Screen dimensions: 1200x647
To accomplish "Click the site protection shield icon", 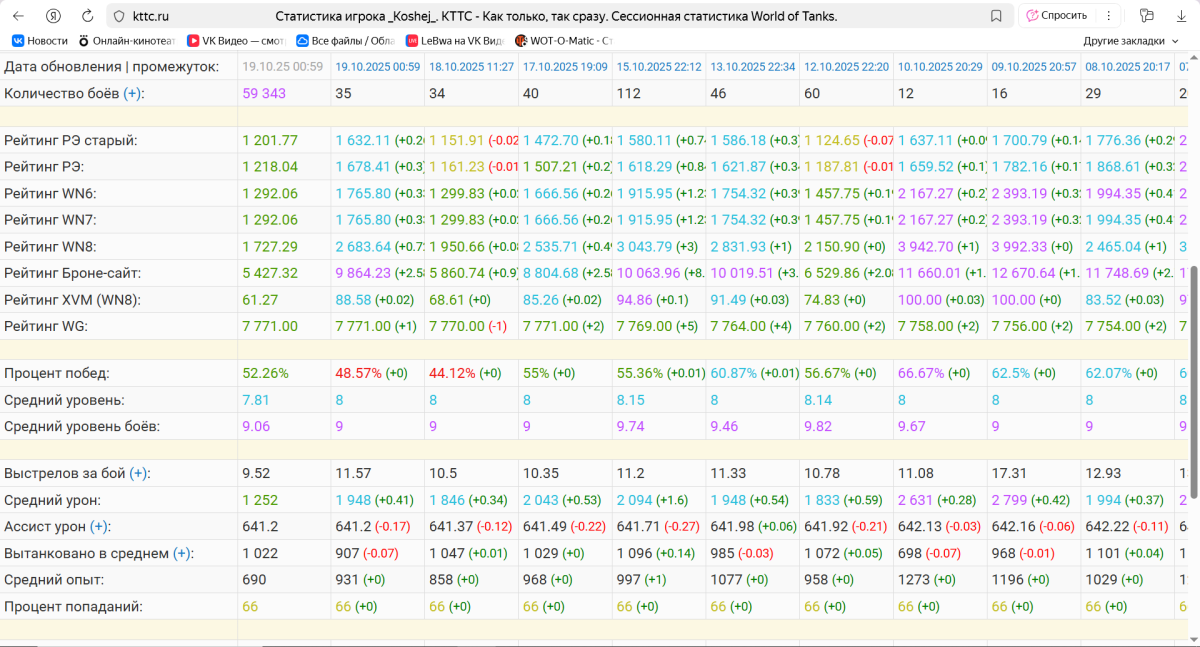I will pyautogui.click(x=119, y=16).
